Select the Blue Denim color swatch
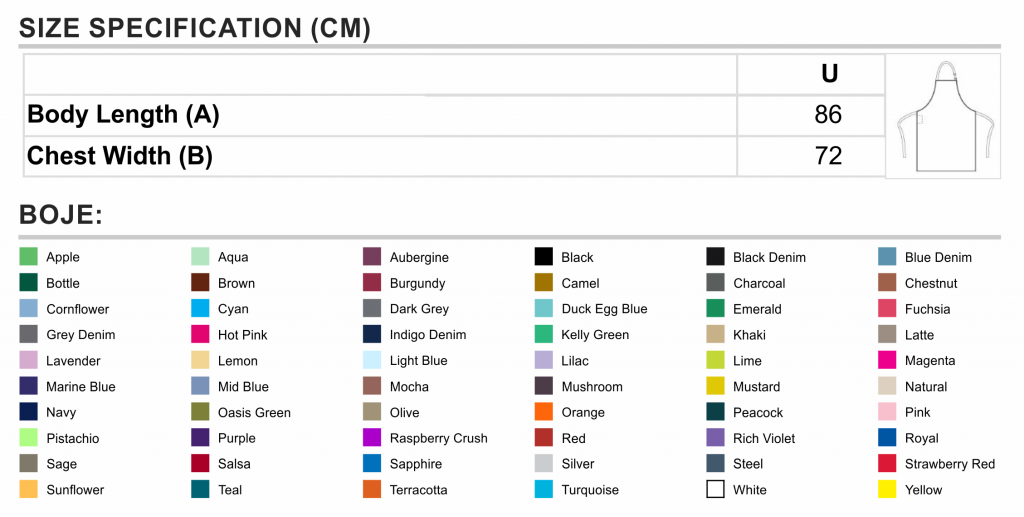 coord(888,257)
